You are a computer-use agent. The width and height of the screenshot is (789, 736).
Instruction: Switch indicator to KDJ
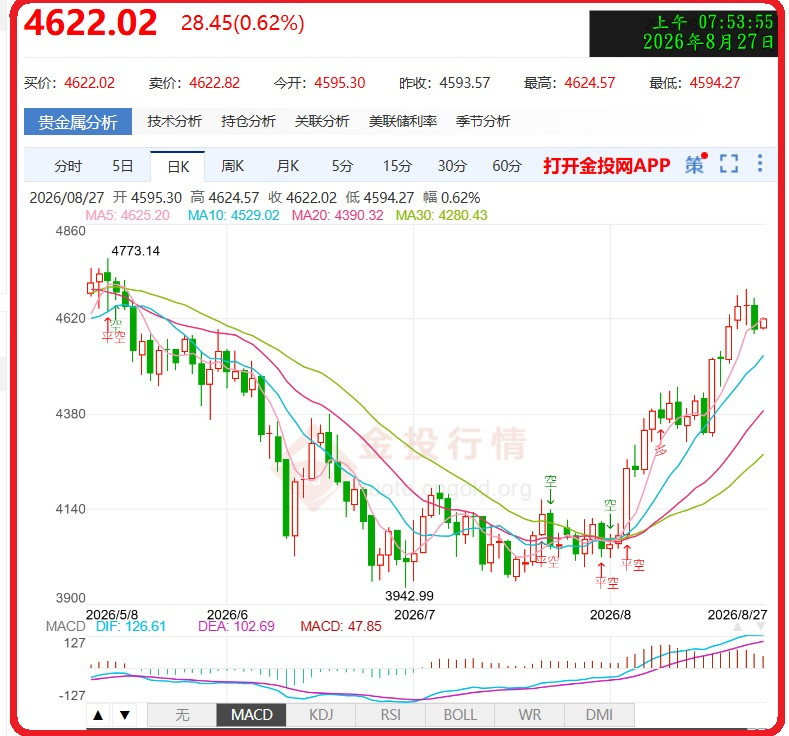(x=321, y=715)
